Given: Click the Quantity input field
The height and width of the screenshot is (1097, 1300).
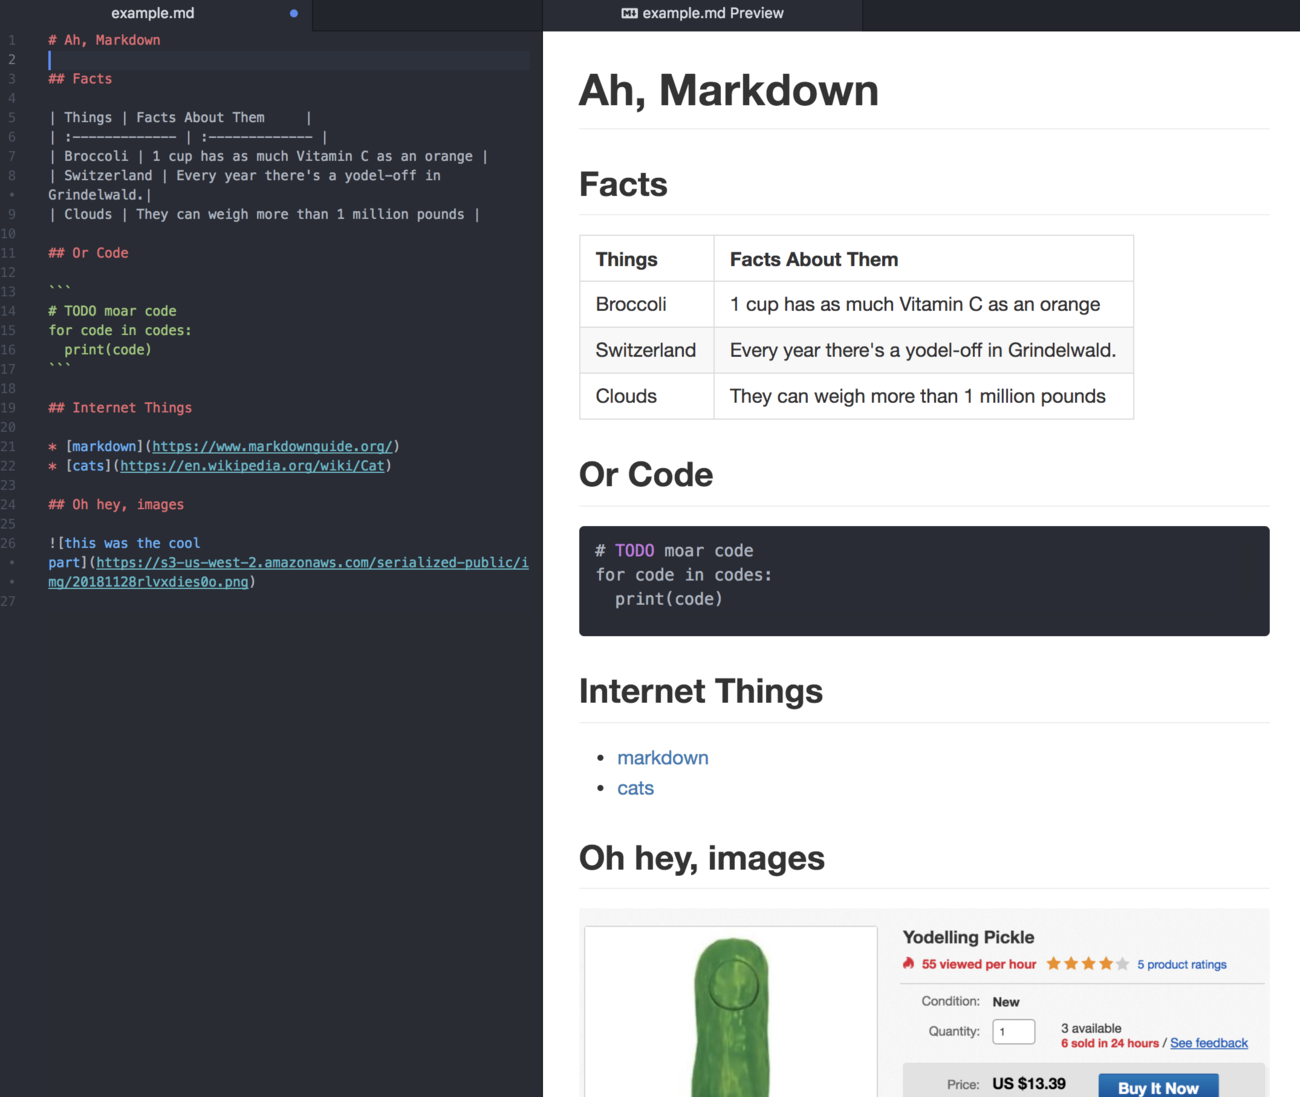Looking at the screenshot, I should click(1013, 1032).
